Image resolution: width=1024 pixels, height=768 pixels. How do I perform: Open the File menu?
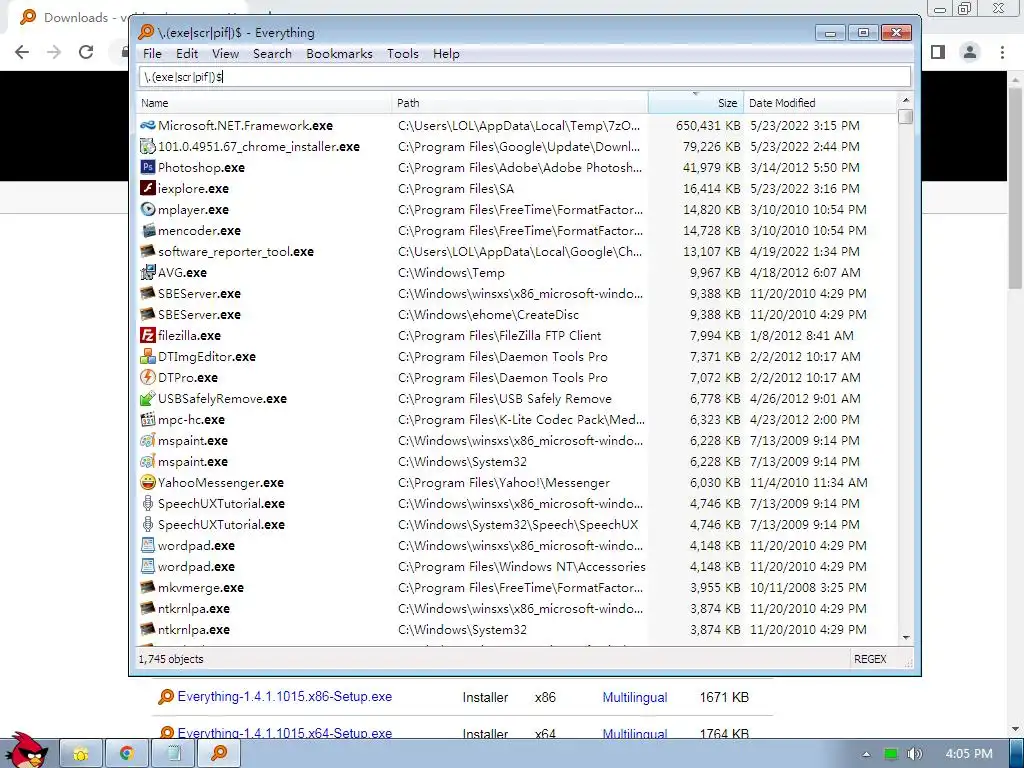tap(152, 54)
